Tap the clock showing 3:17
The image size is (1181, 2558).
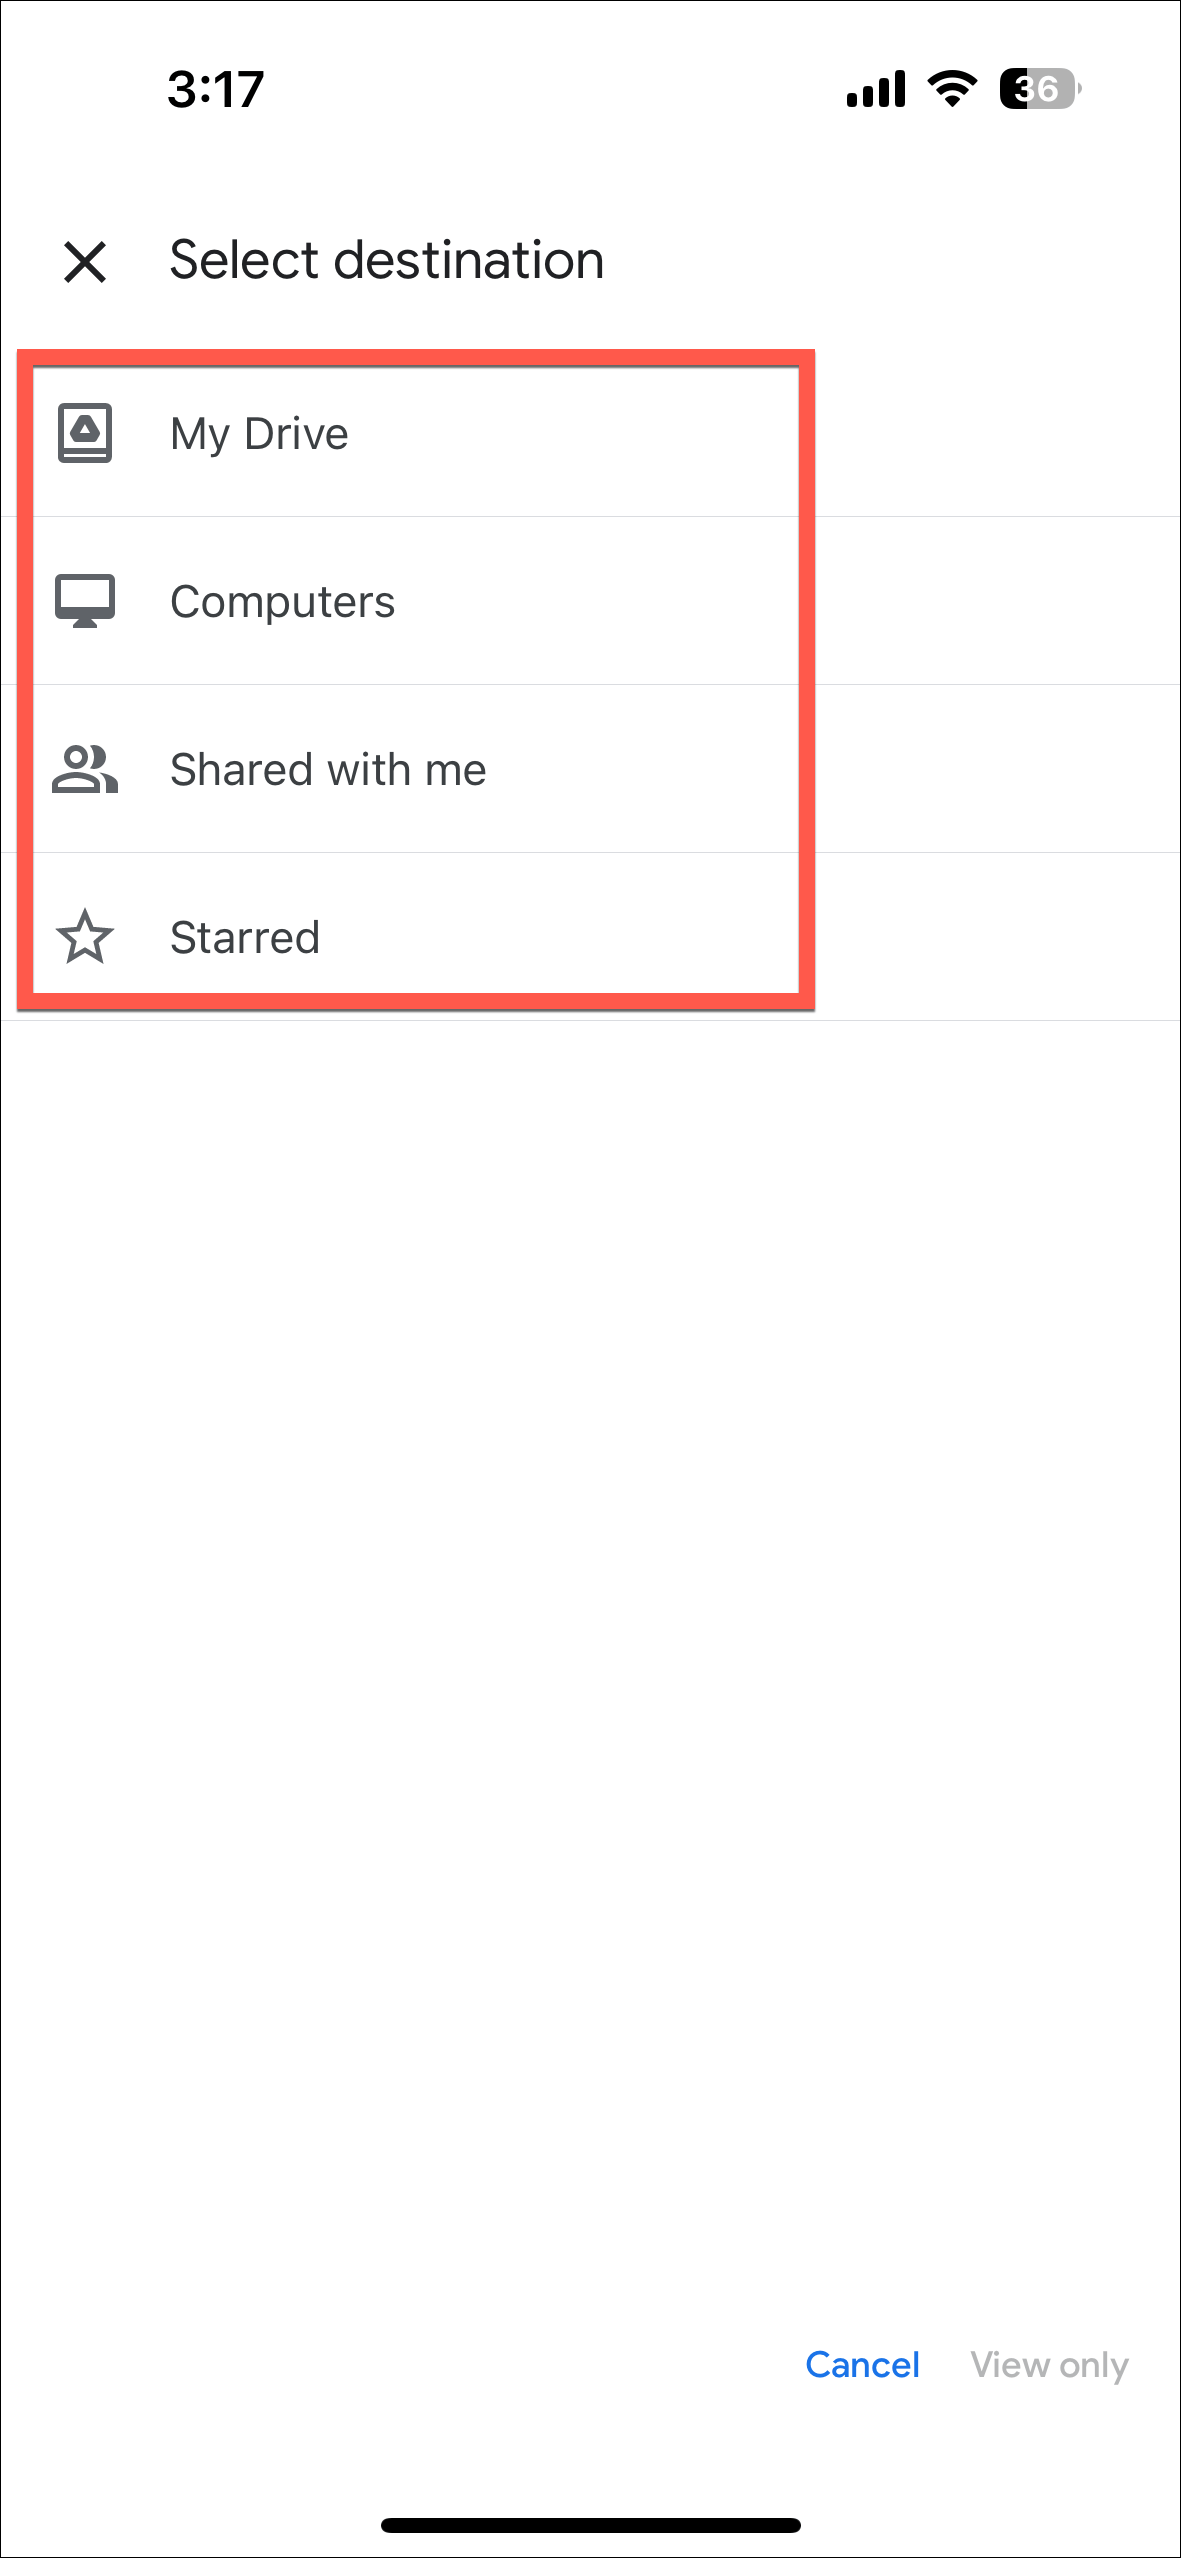(x=215, y=89)
